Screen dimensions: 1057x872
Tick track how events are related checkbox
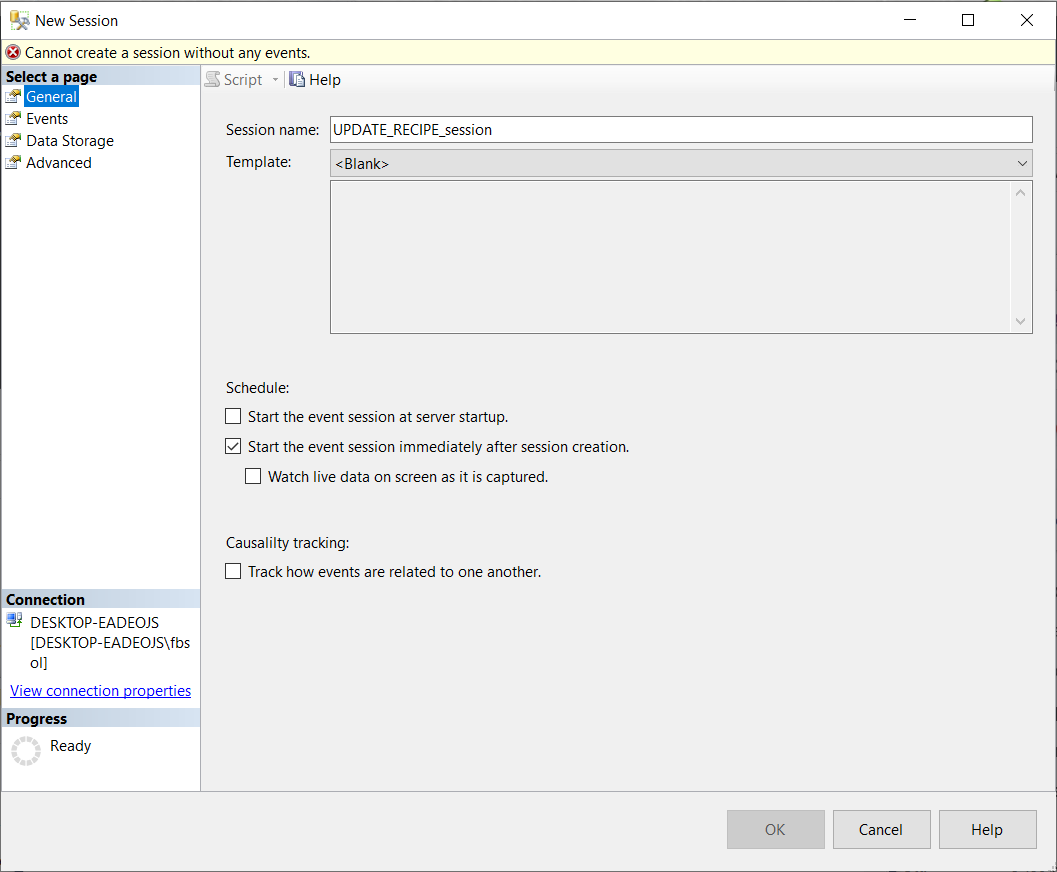233,572
